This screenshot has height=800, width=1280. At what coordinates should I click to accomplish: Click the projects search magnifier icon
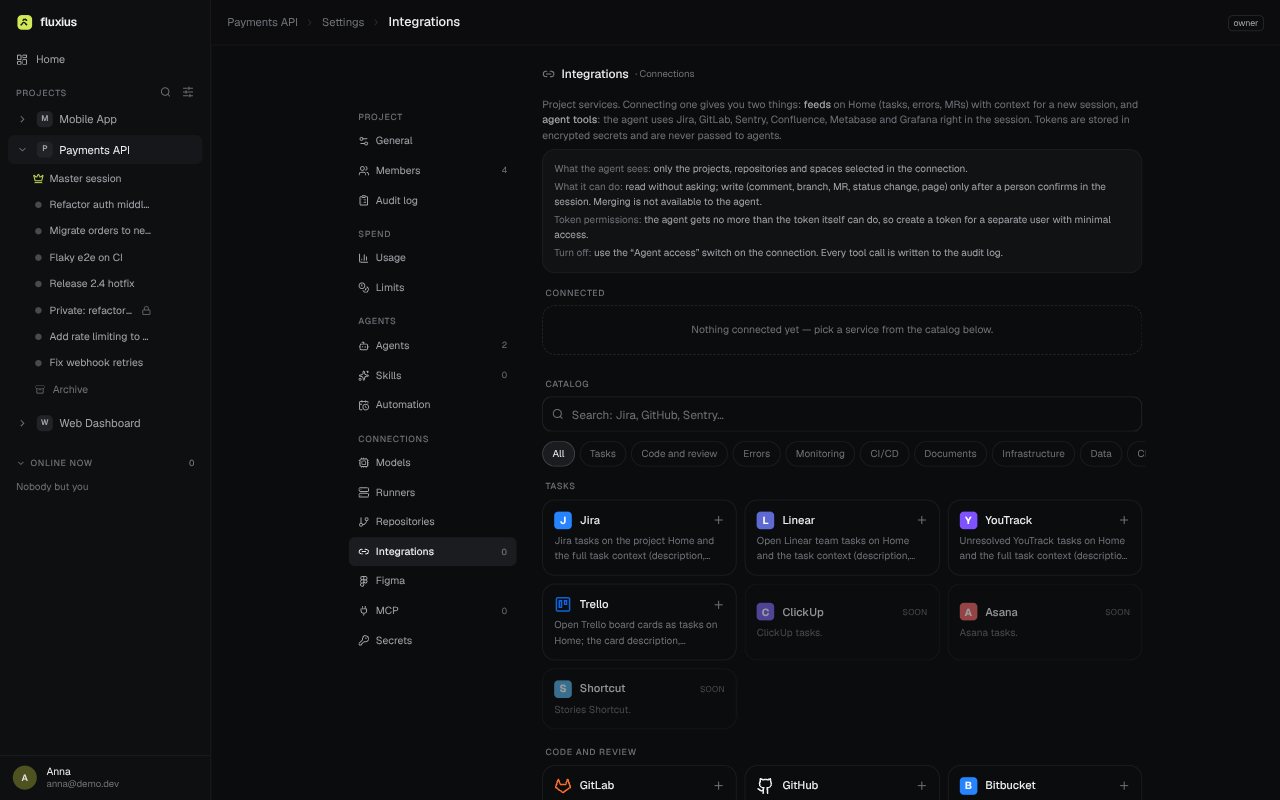click(166, 92)
